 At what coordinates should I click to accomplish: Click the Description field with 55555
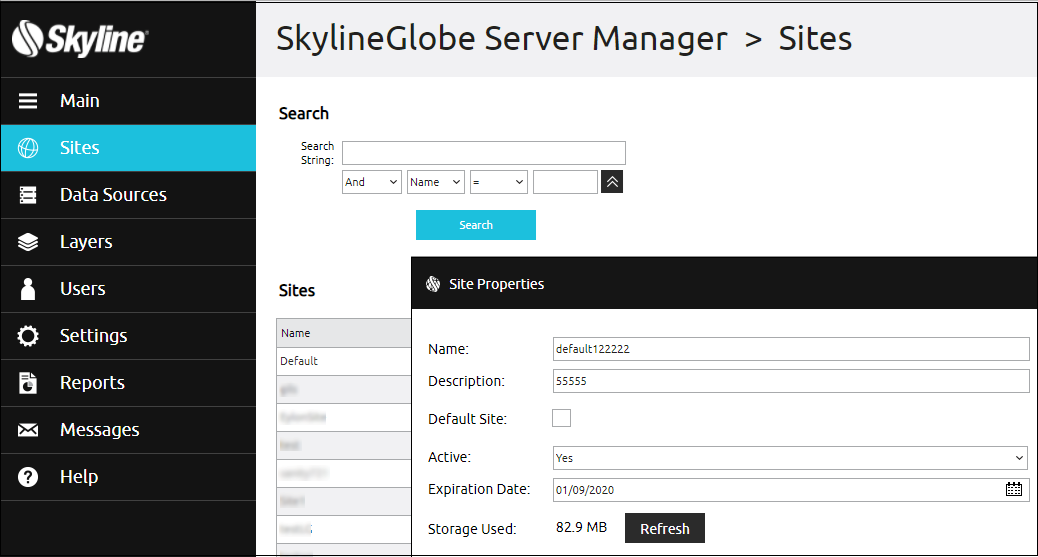pyautogui.click(x=790, y=381)
